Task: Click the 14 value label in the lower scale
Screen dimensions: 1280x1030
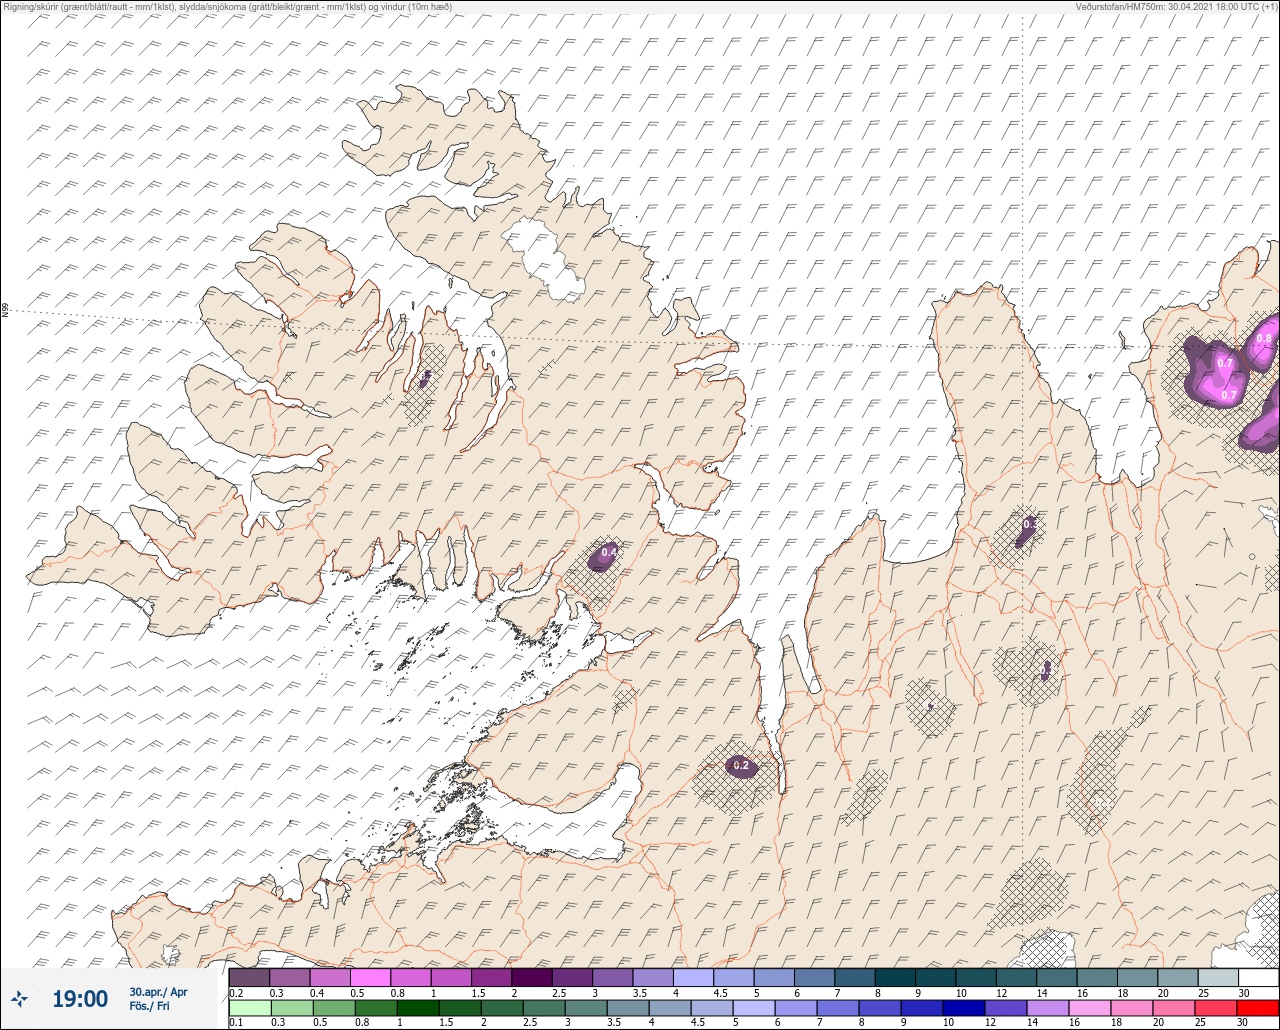Action: click(x=1032, y=1022)
